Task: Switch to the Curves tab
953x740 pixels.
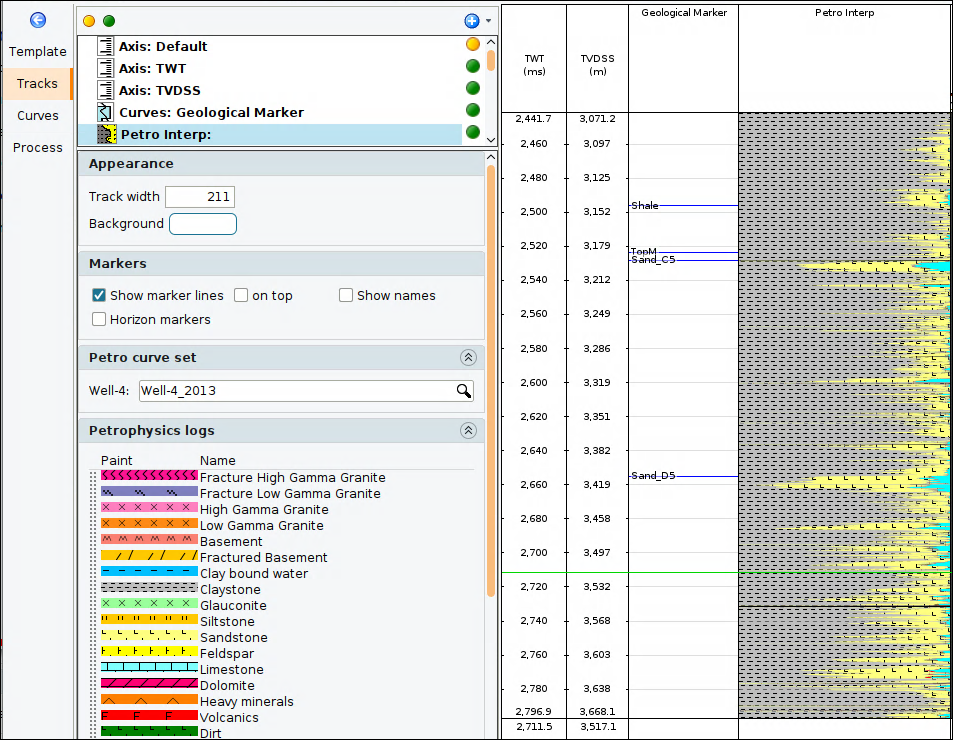Action: pyautogui.click(x=38, y=115)
